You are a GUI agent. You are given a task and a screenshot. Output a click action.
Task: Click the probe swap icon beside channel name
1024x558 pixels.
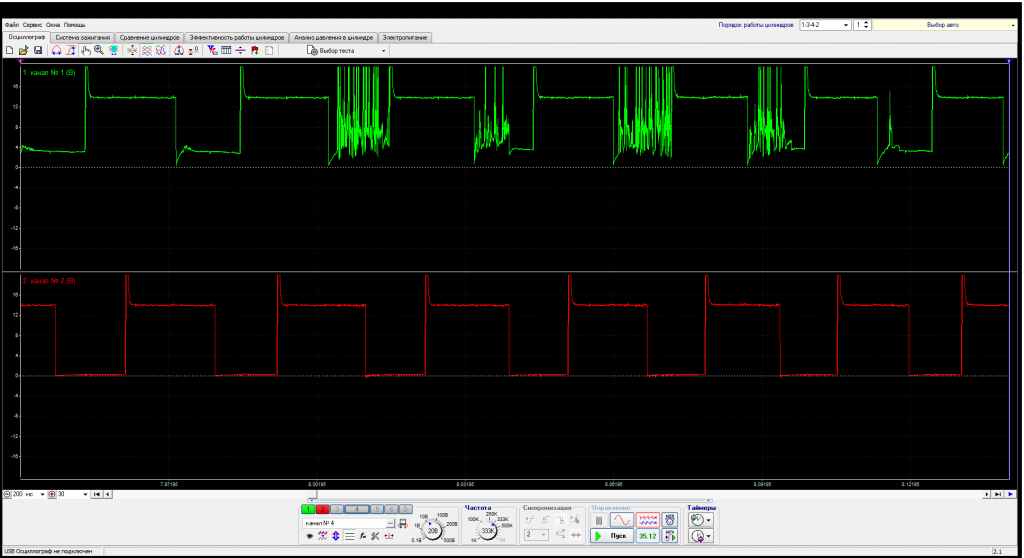[x=403, y=523]
